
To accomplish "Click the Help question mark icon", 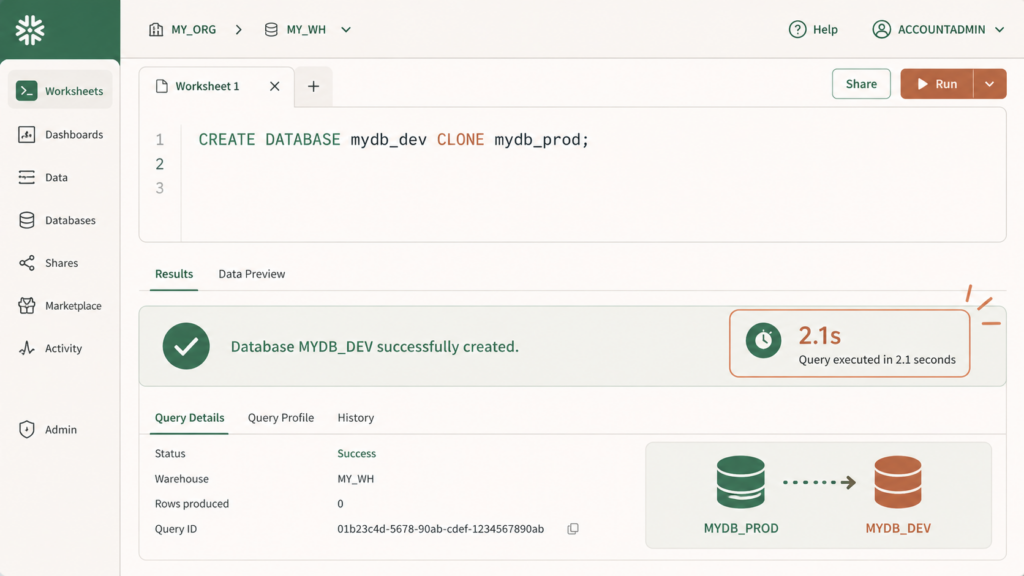I will [x=797, y=29].
